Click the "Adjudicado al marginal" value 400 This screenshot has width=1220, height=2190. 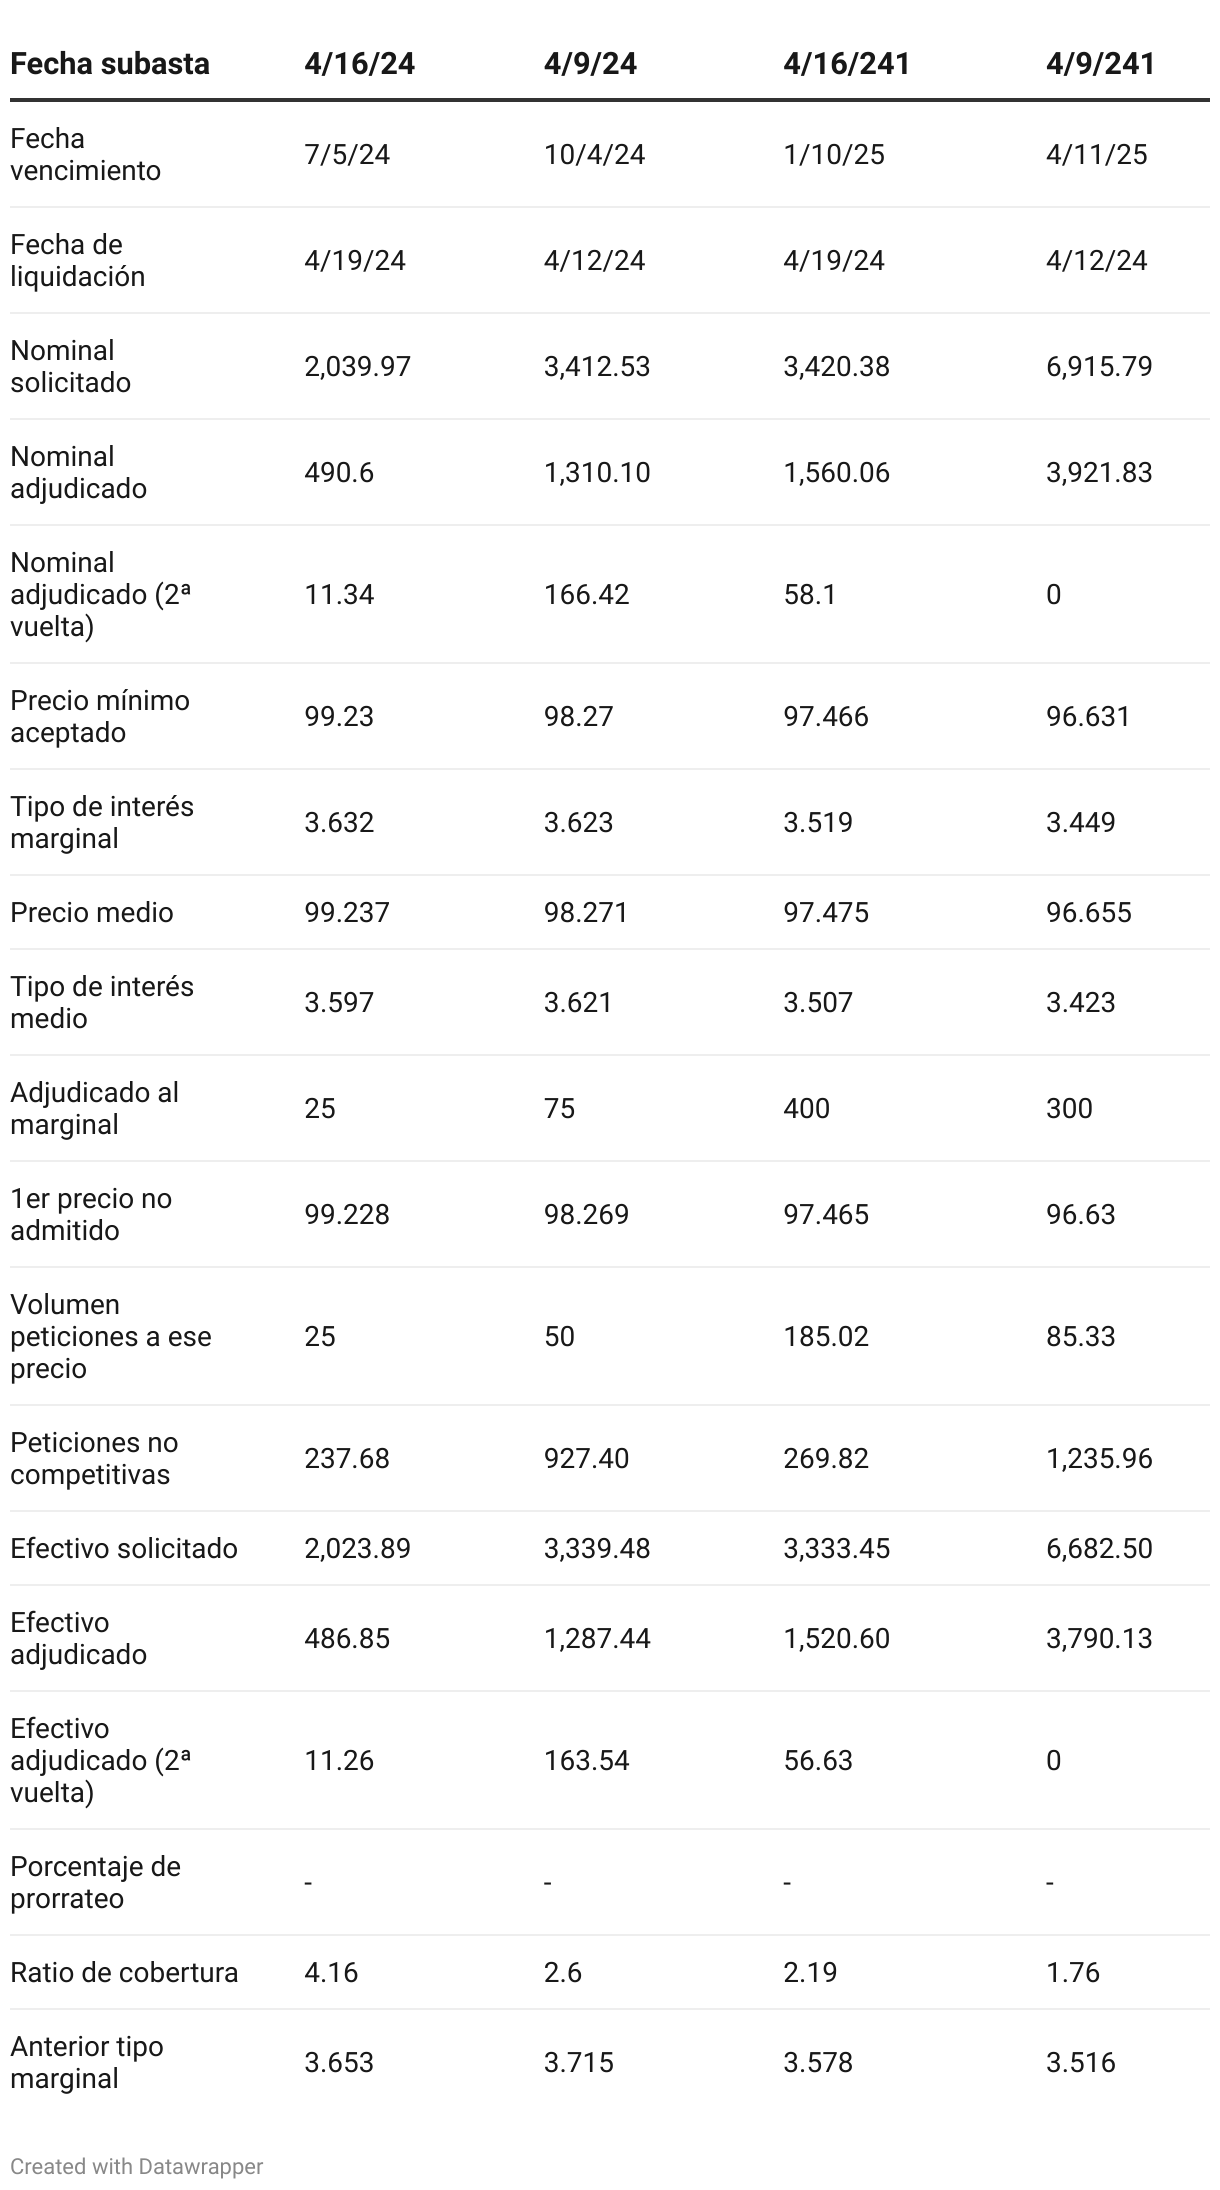tap(806, 1108)
